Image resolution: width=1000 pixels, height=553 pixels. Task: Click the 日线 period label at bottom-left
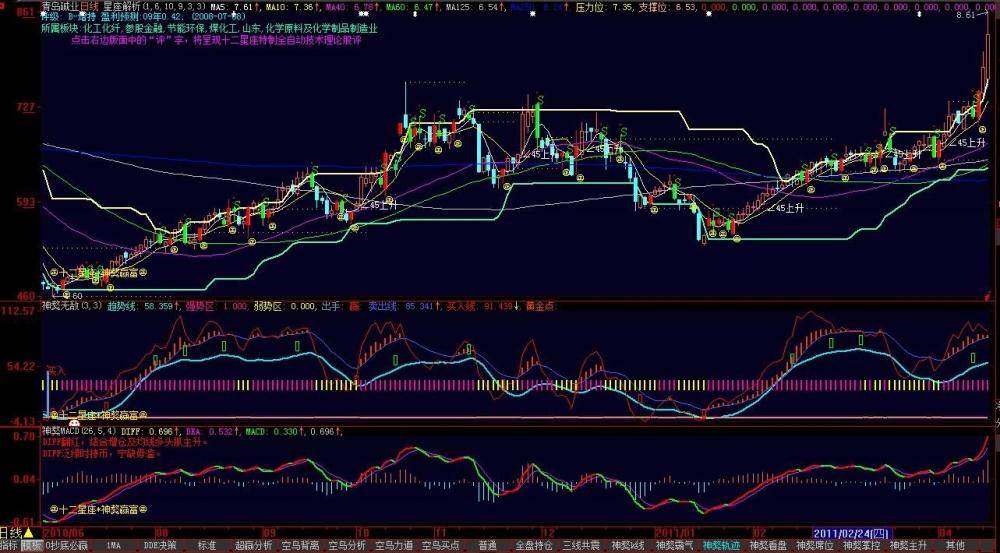[11, 533]
